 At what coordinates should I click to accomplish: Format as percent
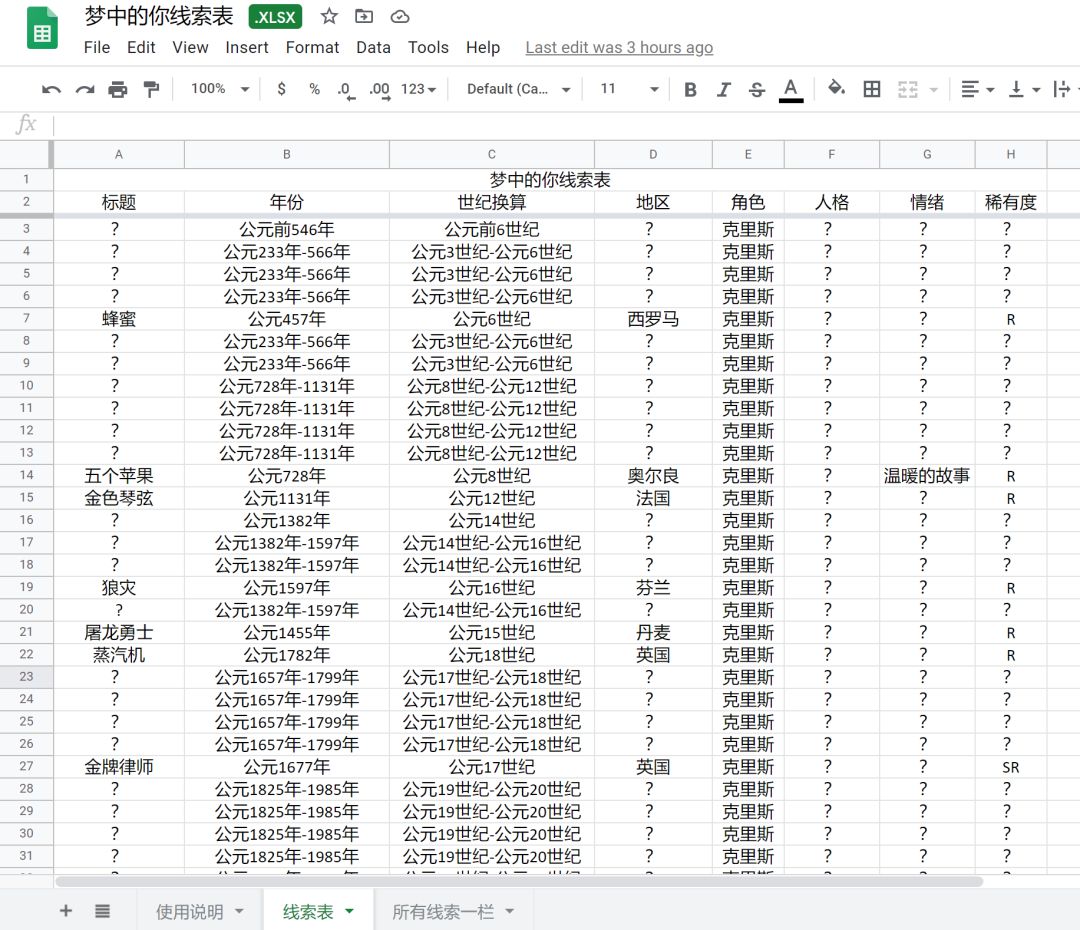314,89
